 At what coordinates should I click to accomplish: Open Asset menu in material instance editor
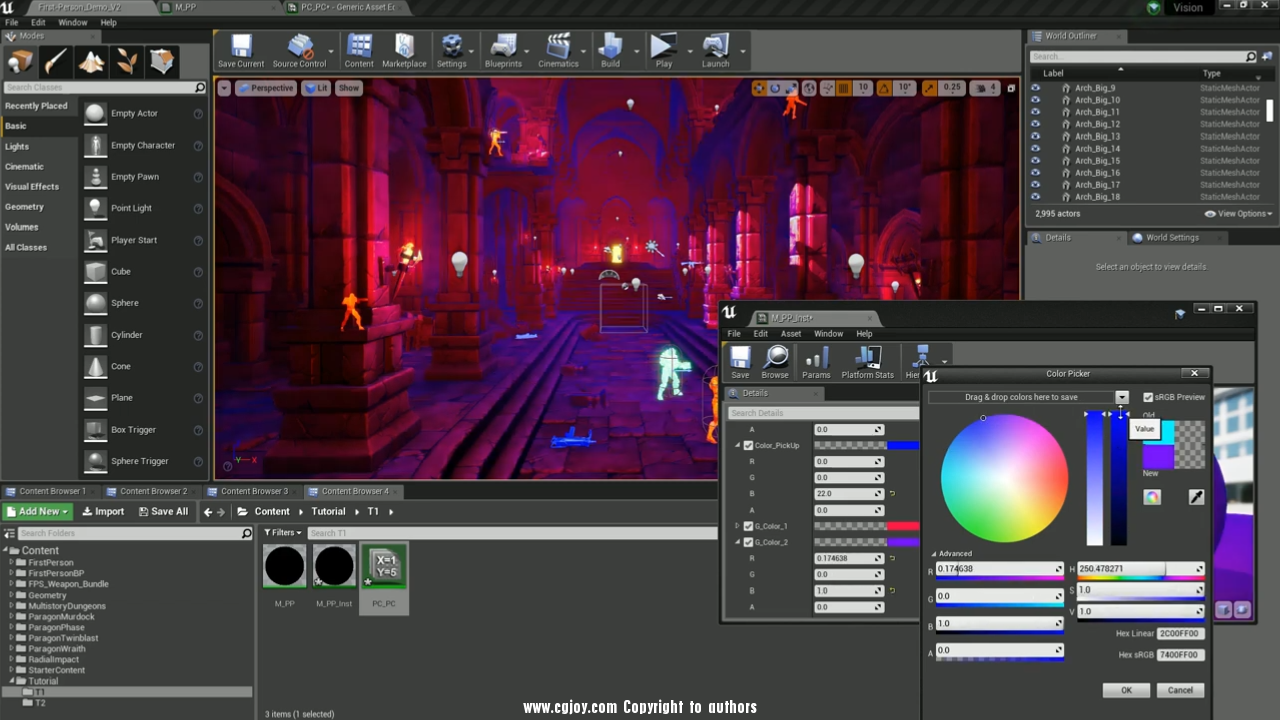click(791, 334)
